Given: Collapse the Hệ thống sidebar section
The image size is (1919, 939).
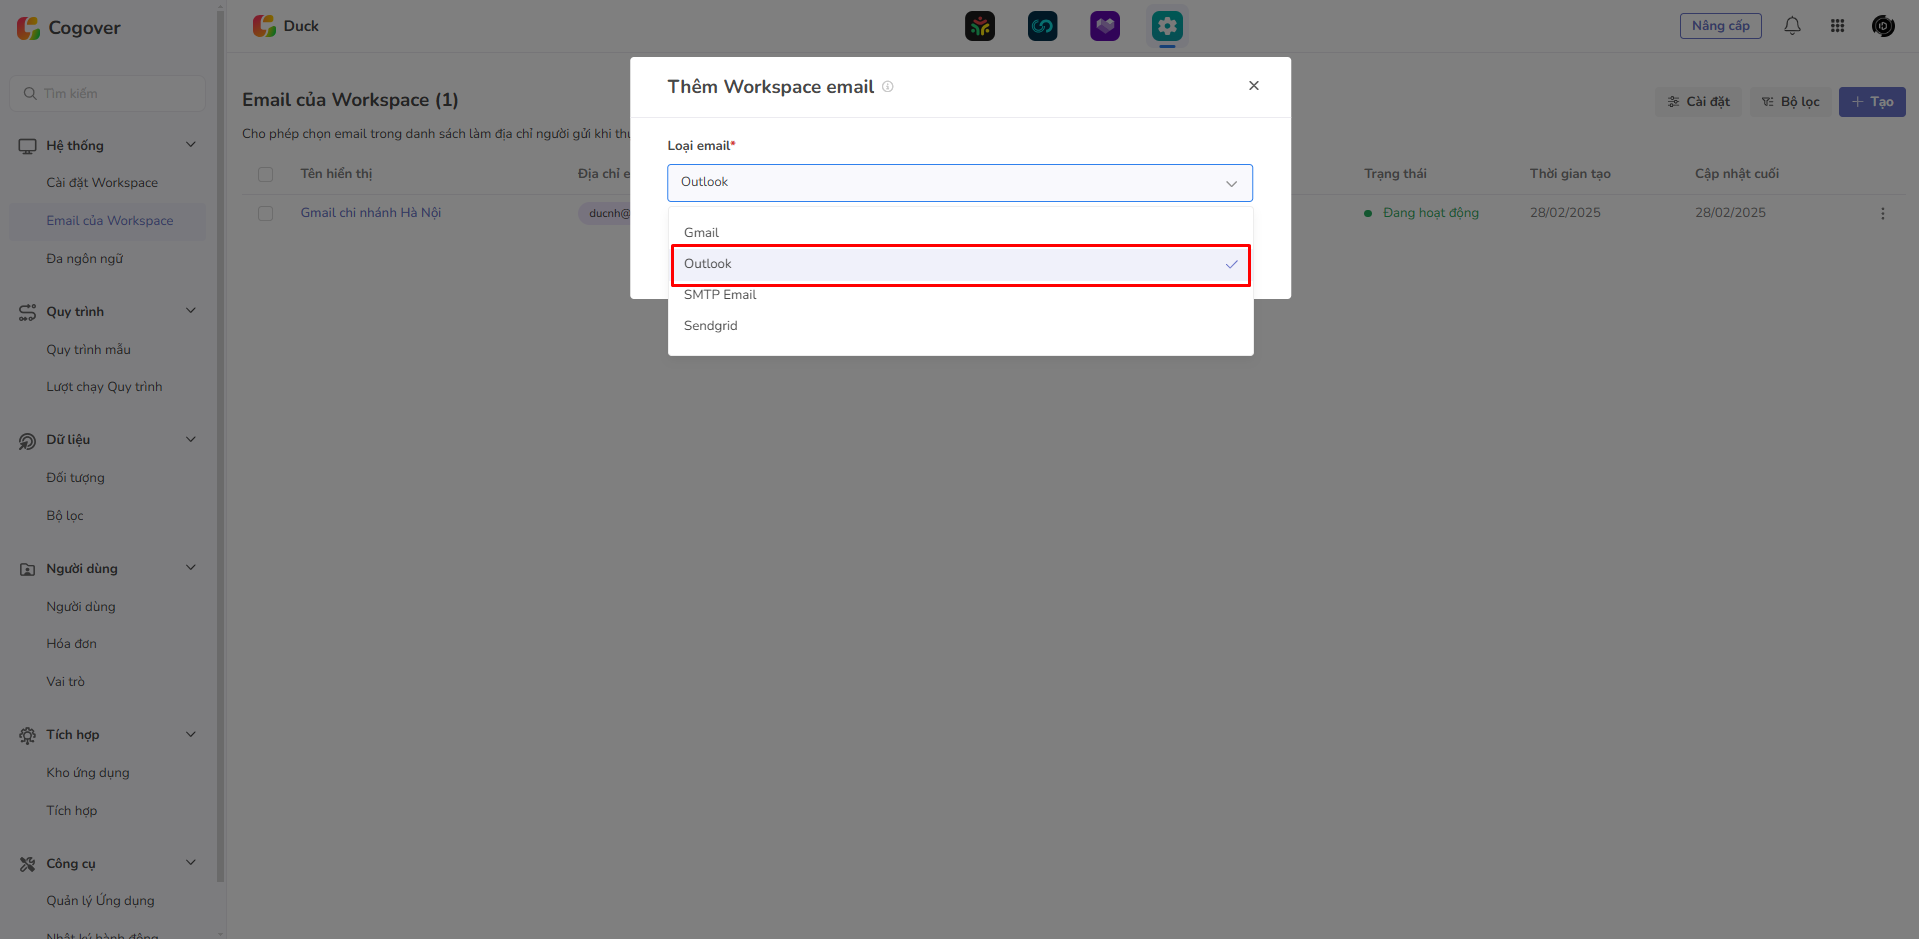Looking at the screenshot, I should [x=190, y=145].
